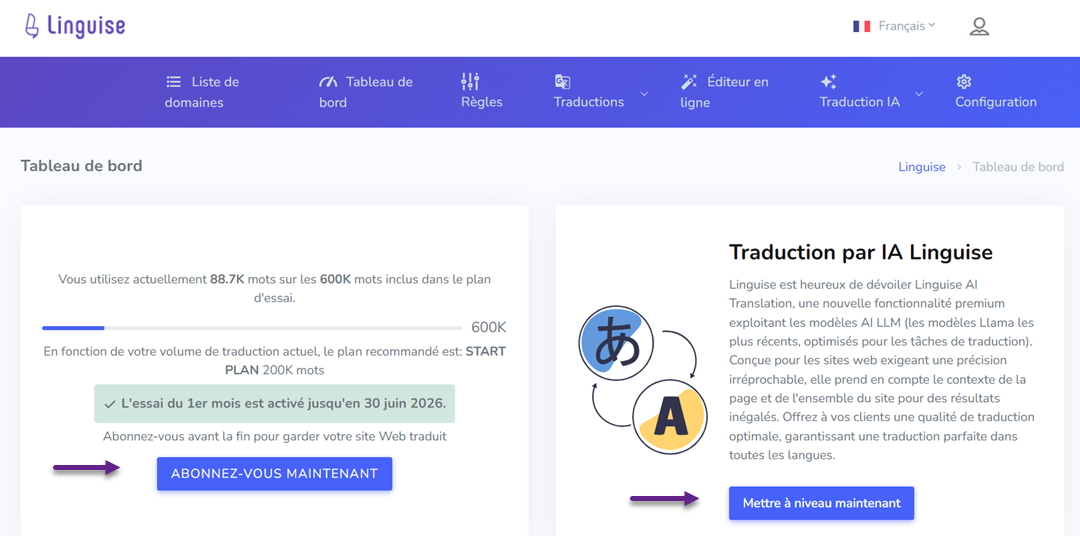This screenshot has height=536, width=1080.
Task: Click the Tableau de bord breadcrumb text
Action: coord(1018,167)
